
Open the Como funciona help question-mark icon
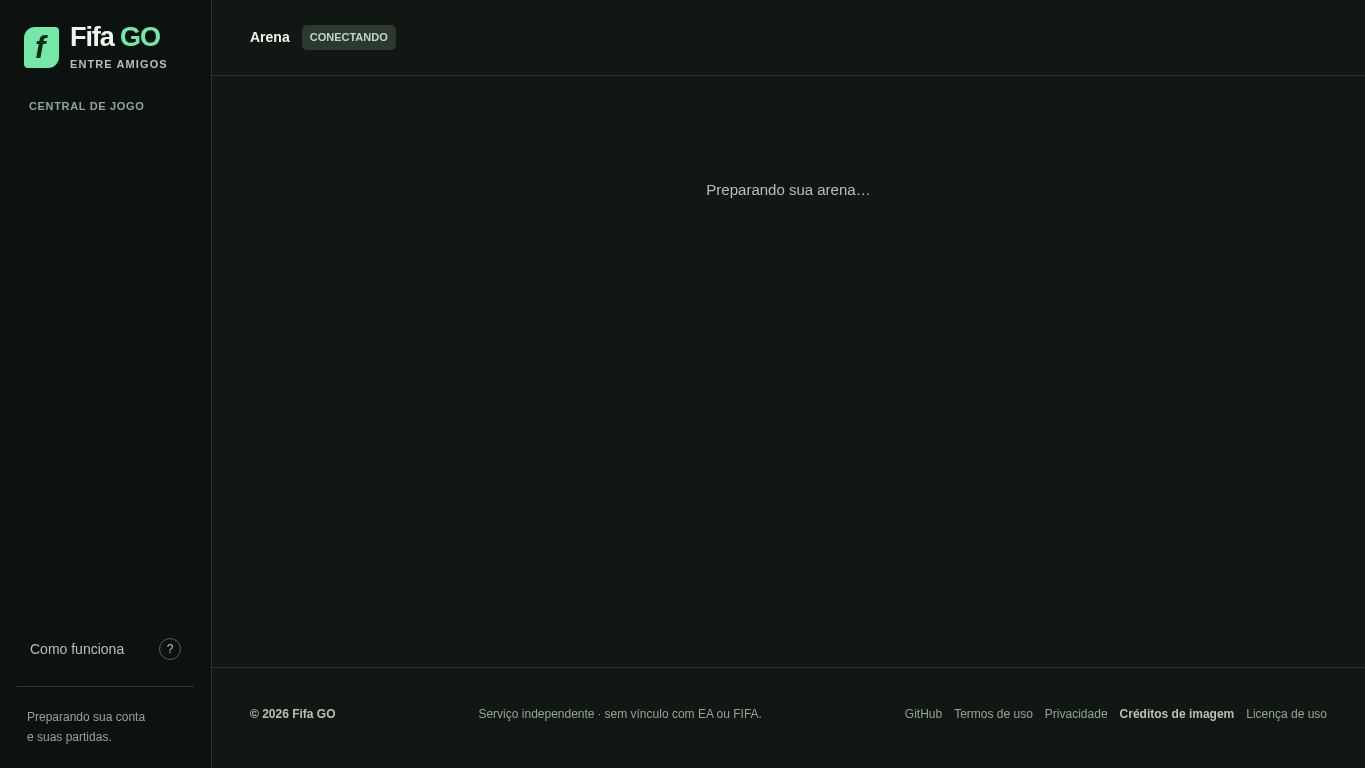(170, 649)
